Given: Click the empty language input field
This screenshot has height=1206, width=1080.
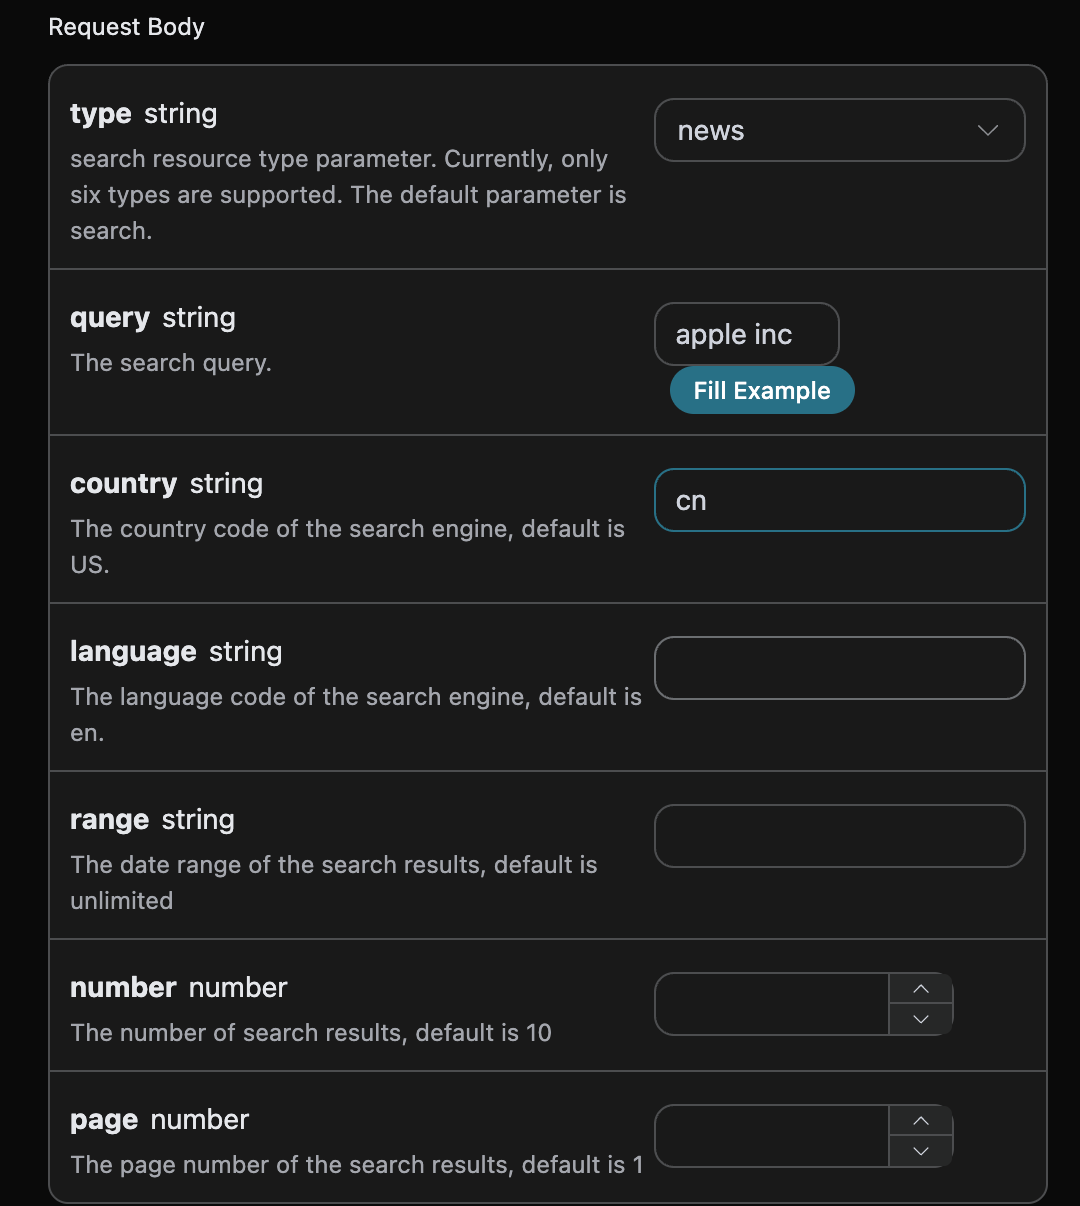Looking at the screenshot, I should tap(839, 668).
